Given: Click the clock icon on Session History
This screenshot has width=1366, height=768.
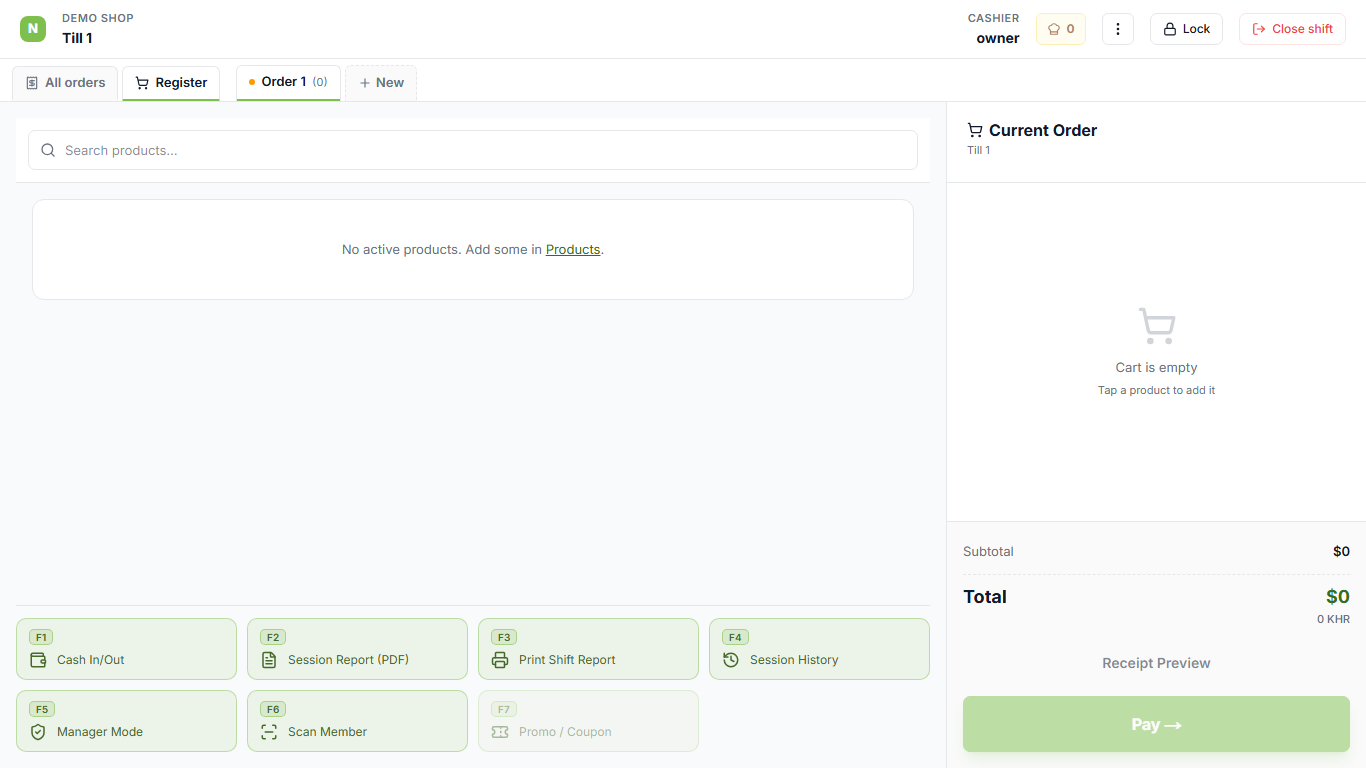Looking at the screenshot, I should pyautogui.click(x=731, y=660).
